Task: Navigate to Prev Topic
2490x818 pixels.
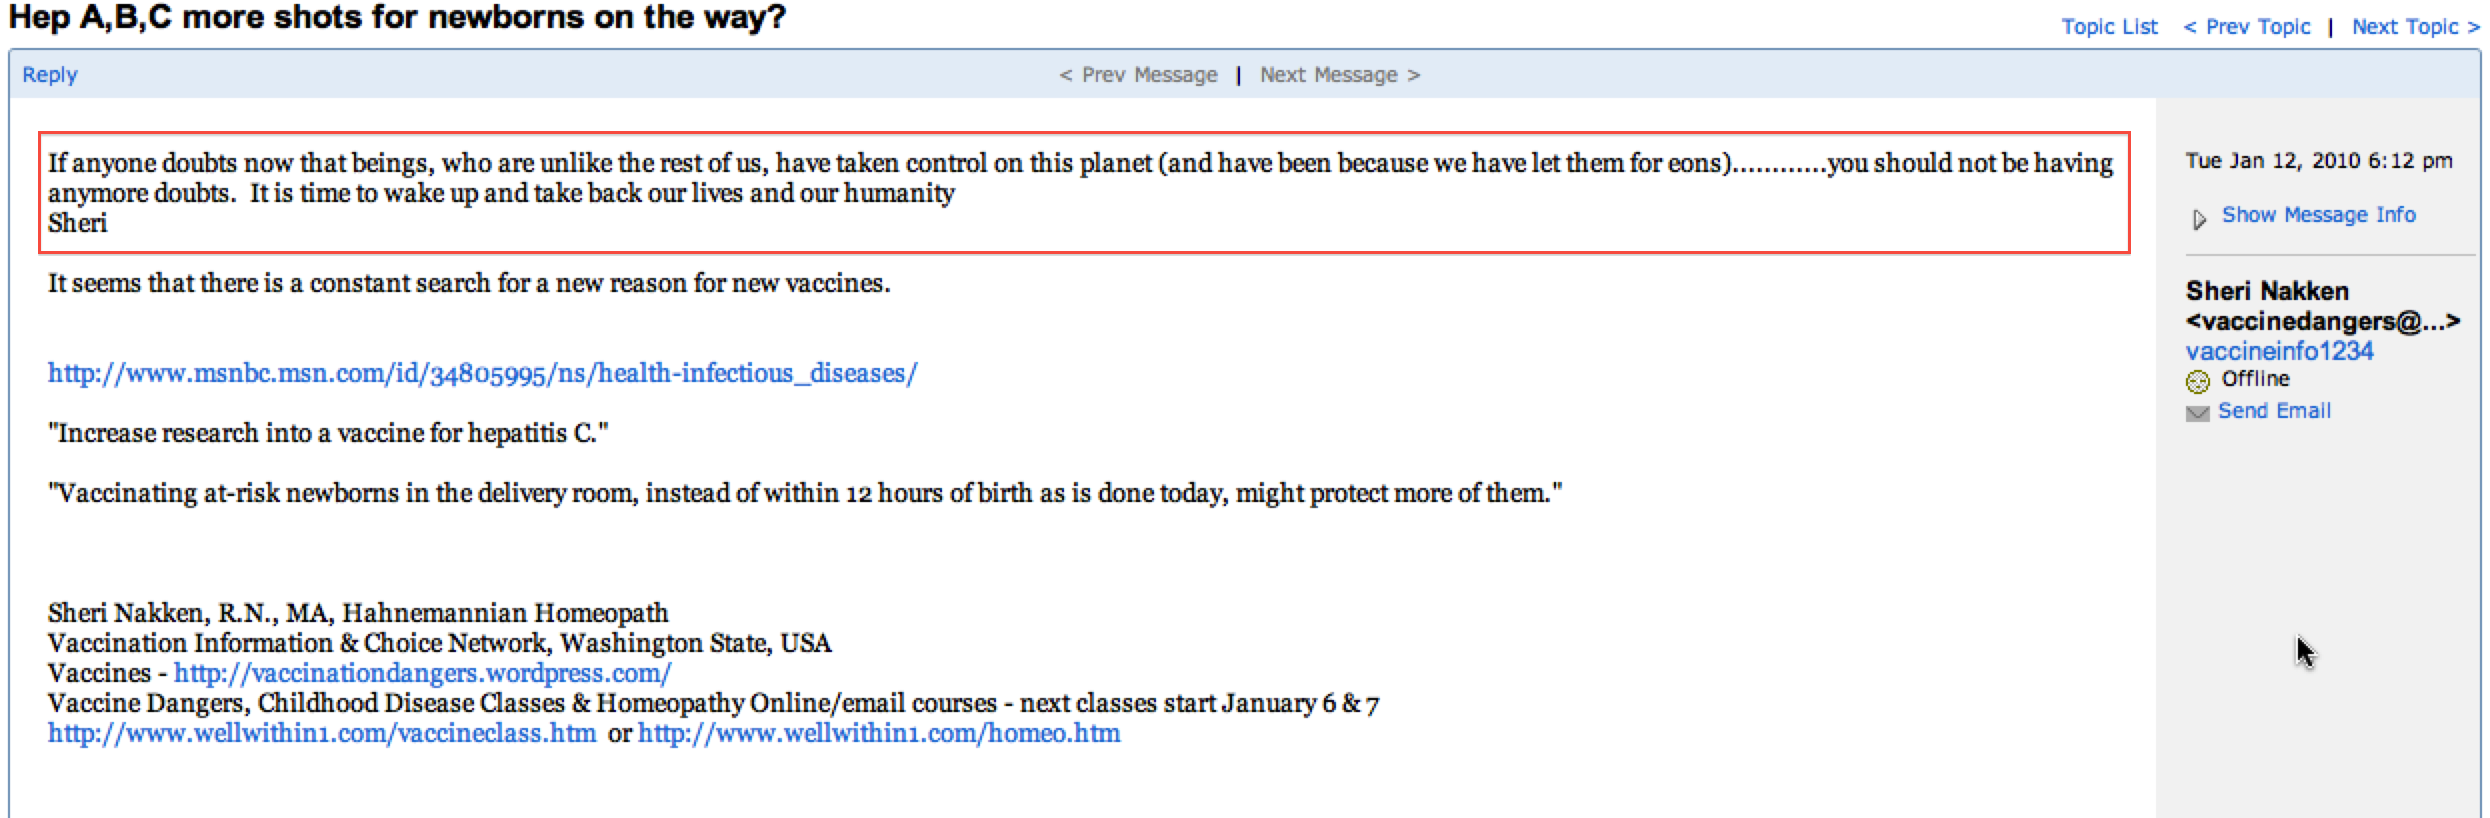Action: click(x=2247, y=27)
